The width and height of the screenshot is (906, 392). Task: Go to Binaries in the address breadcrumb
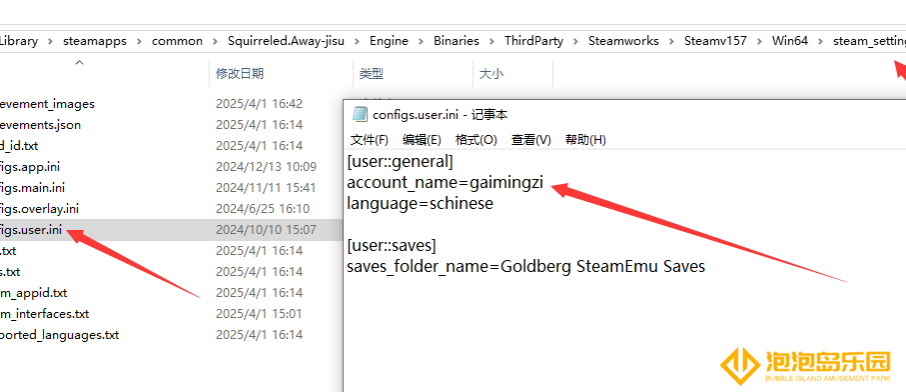point(456,41)
